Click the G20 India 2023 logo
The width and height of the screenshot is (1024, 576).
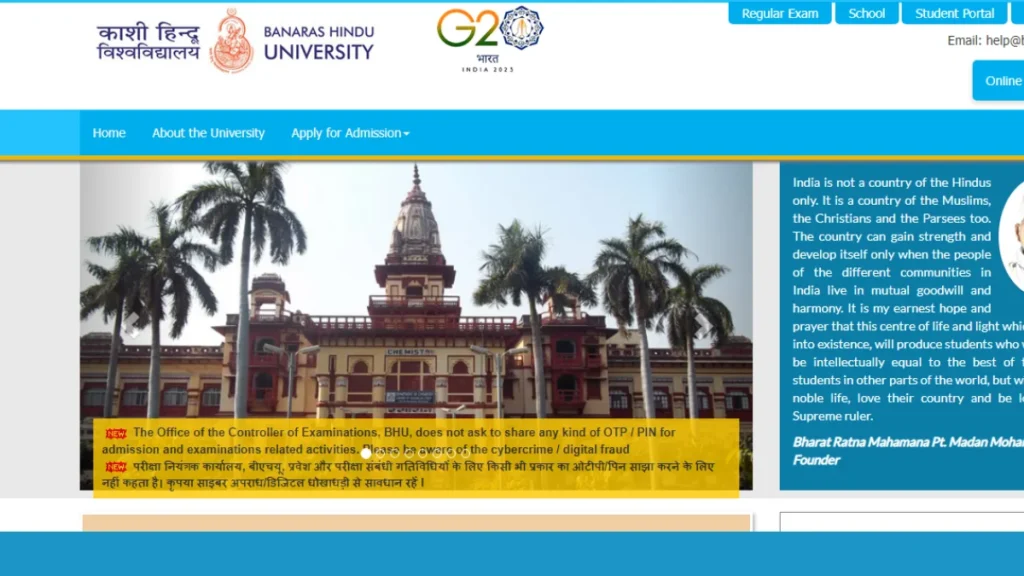(x=489, y=38)
